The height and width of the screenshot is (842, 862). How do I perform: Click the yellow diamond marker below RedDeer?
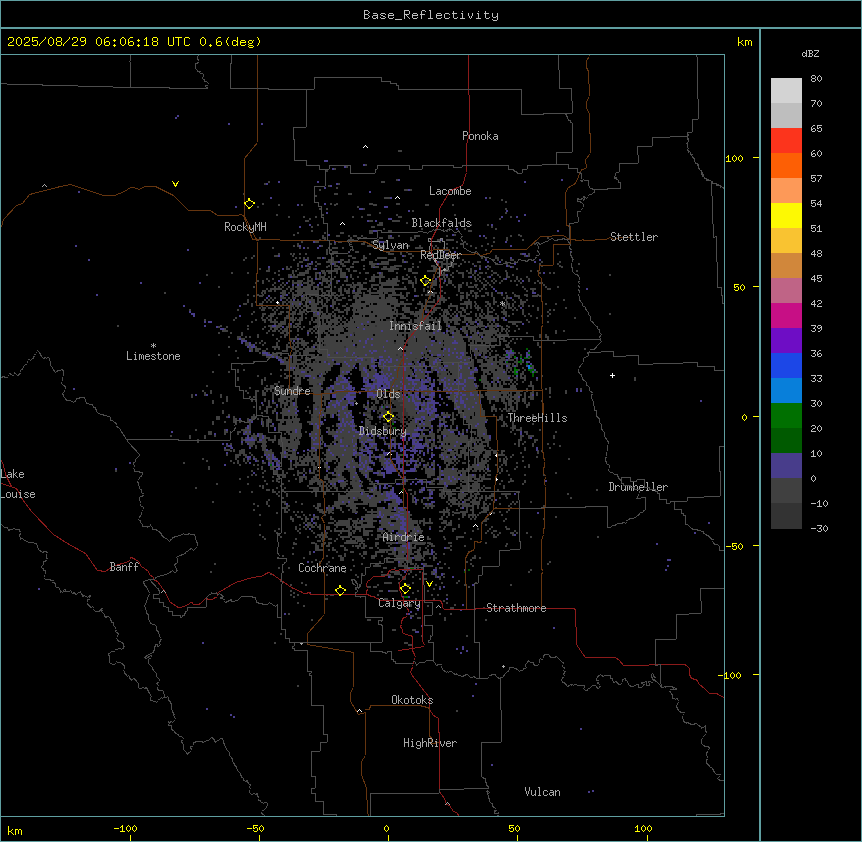426,281
